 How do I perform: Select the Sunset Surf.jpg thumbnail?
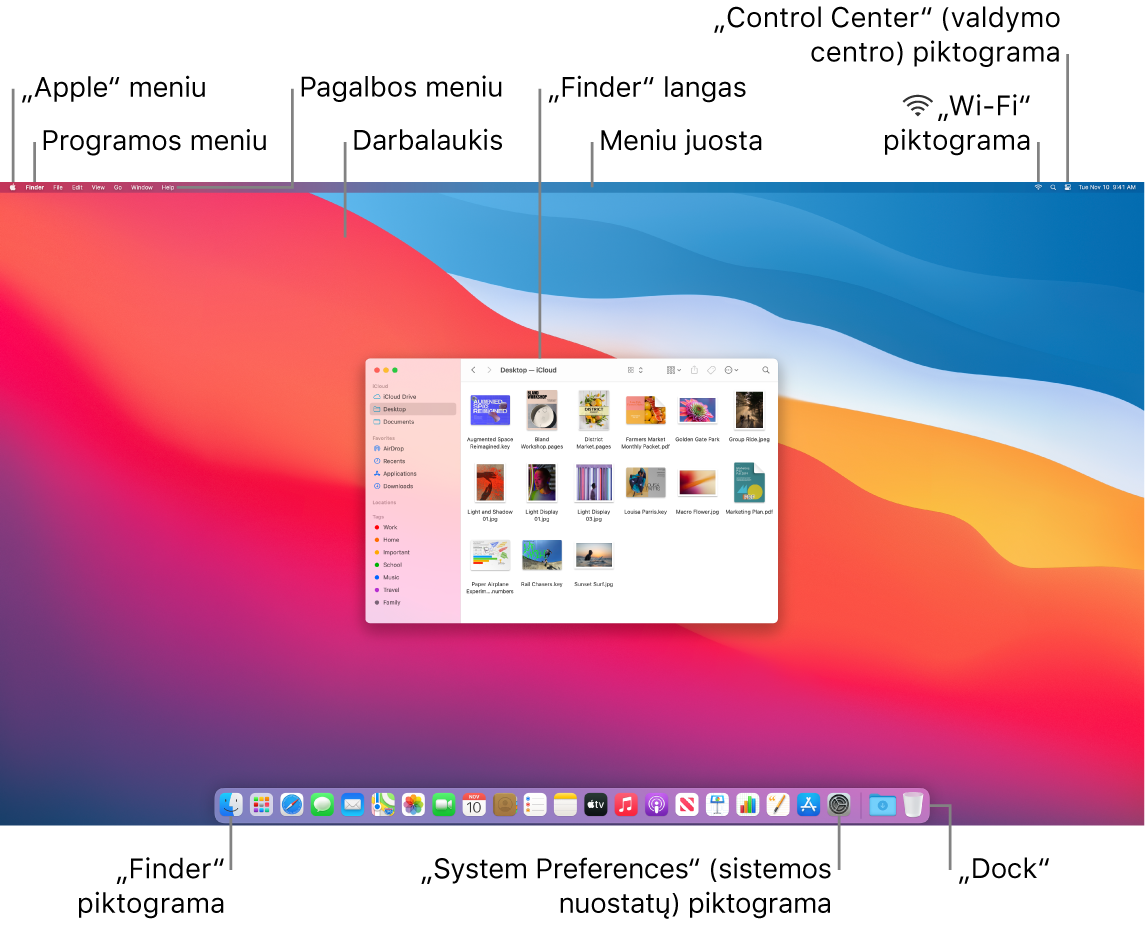[x=593, y=555]
